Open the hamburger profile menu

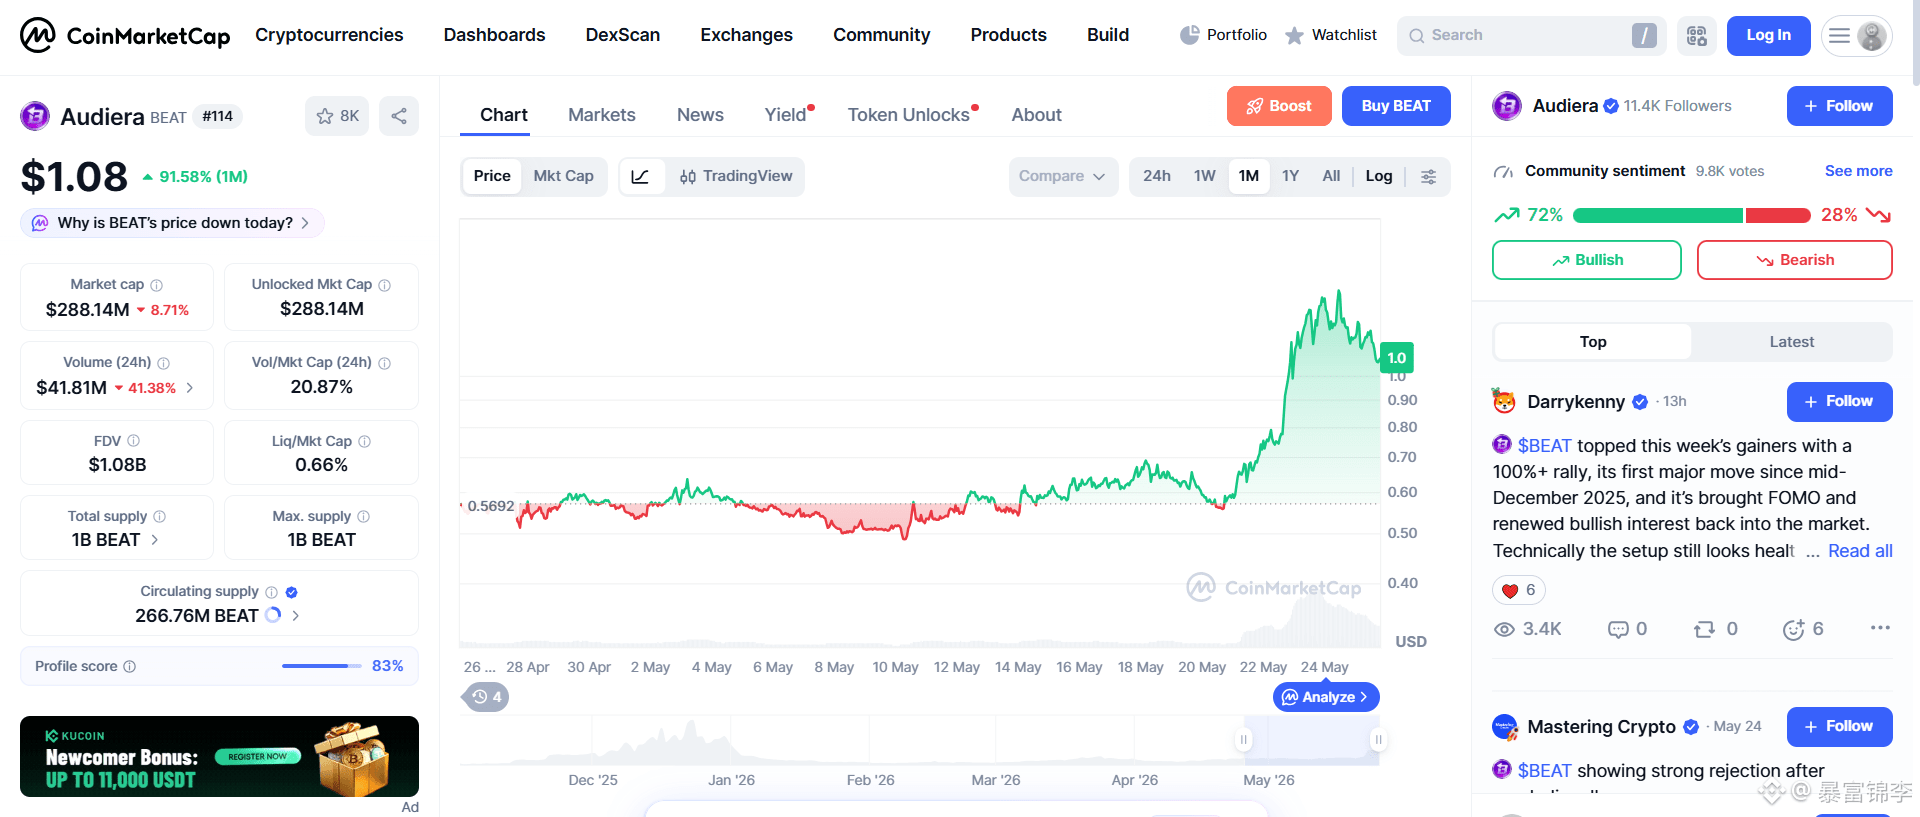coord(1857,36)
